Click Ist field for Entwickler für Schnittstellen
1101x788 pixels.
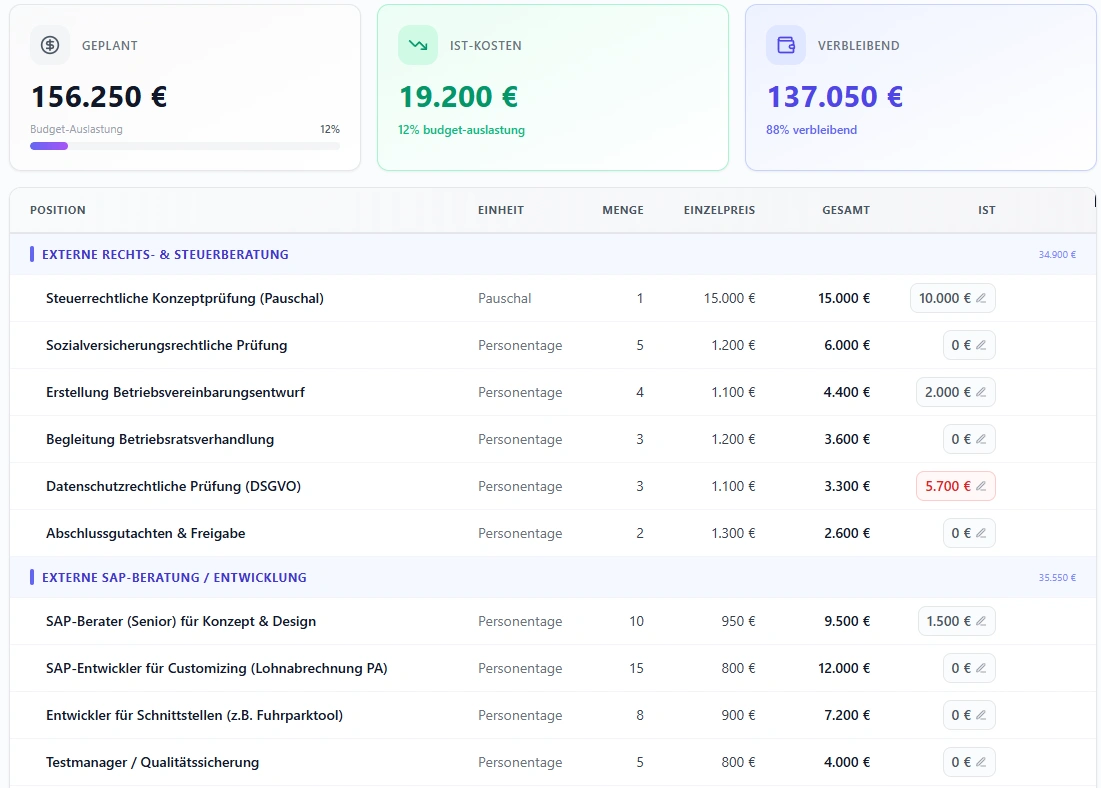(x=961, y=715)
